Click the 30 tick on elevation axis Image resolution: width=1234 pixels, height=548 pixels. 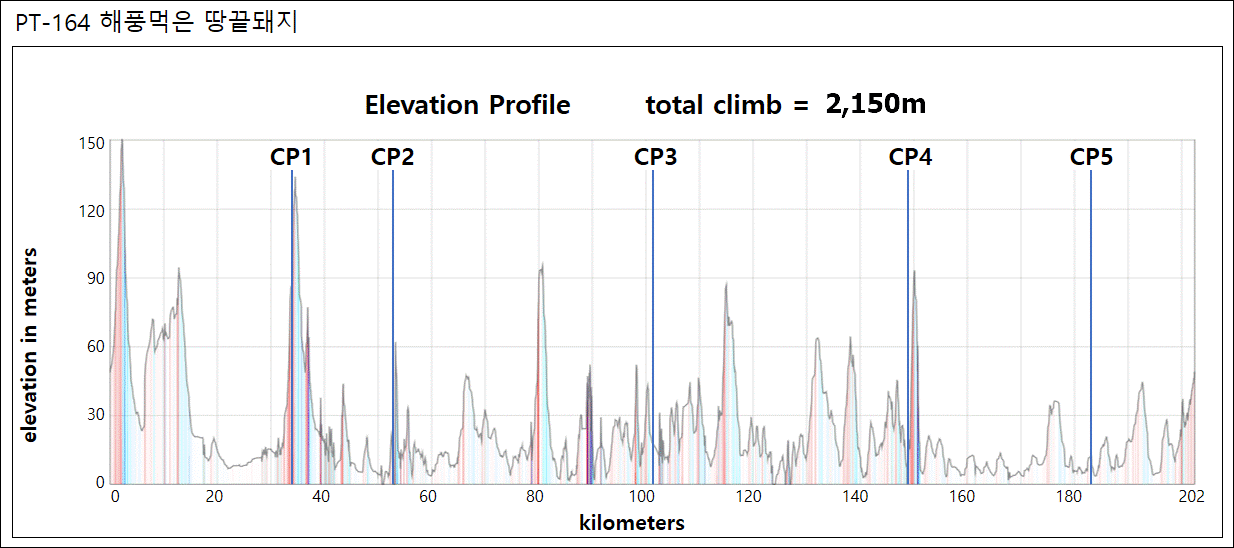tap(96, 415)
